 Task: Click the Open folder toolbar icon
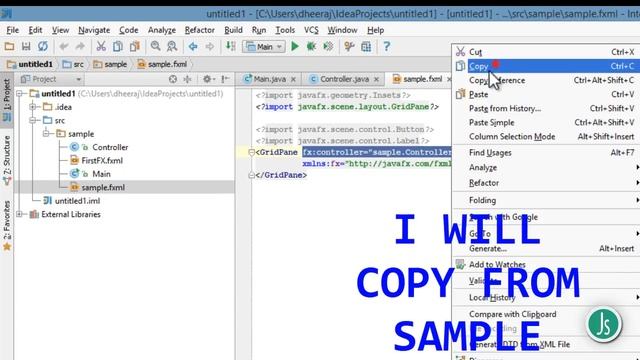point(9,47)
